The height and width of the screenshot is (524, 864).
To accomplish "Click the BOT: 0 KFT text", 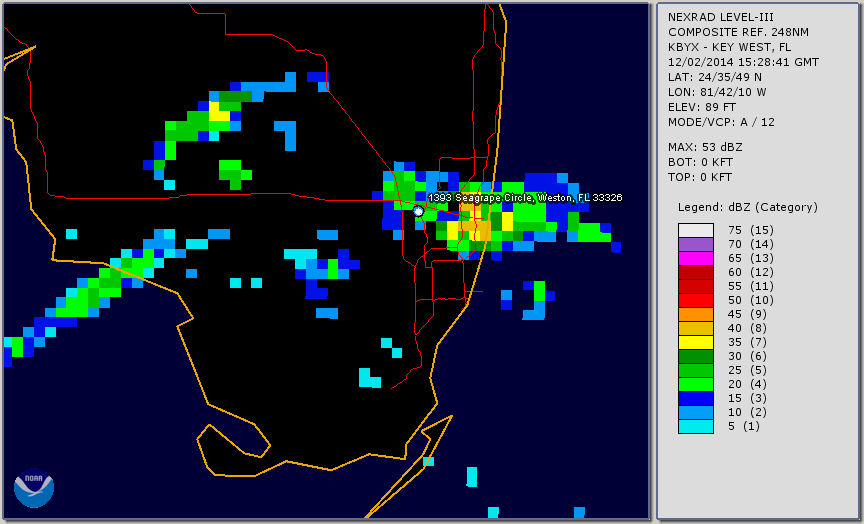I will (x=700, y=163).
